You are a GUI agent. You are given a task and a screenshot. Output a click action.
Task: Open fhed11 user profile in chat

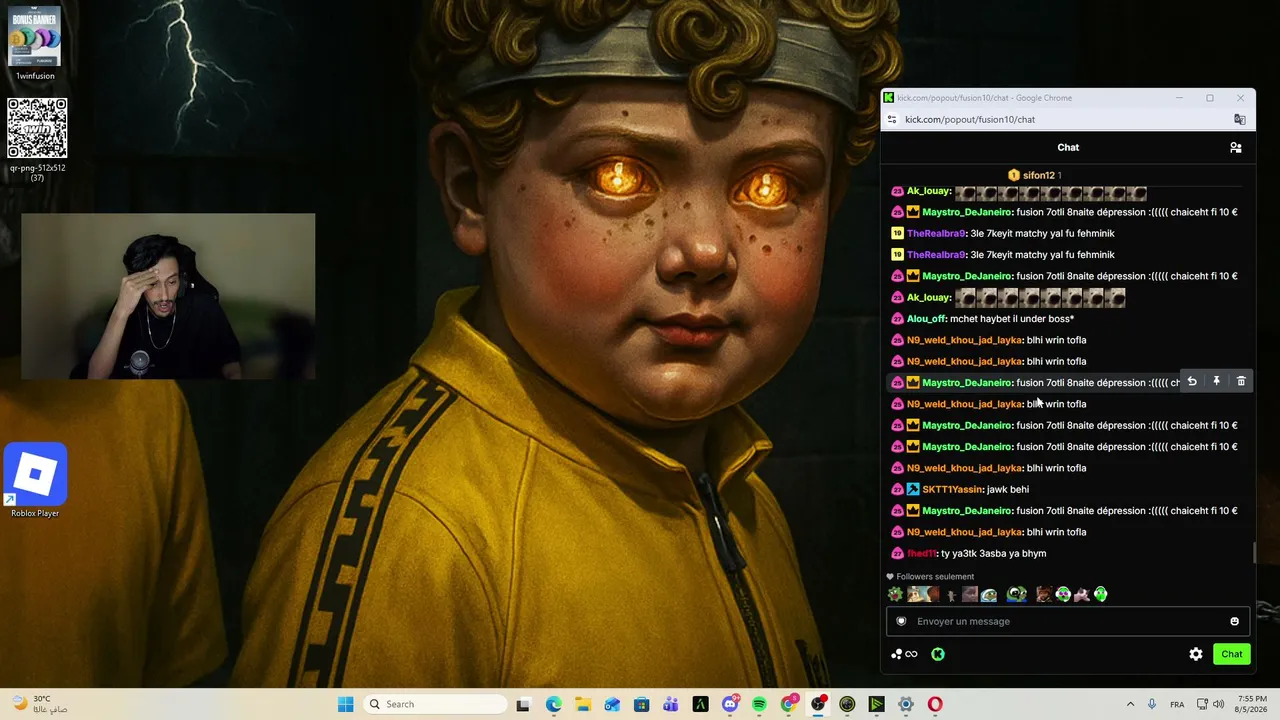tap(921, 553)
